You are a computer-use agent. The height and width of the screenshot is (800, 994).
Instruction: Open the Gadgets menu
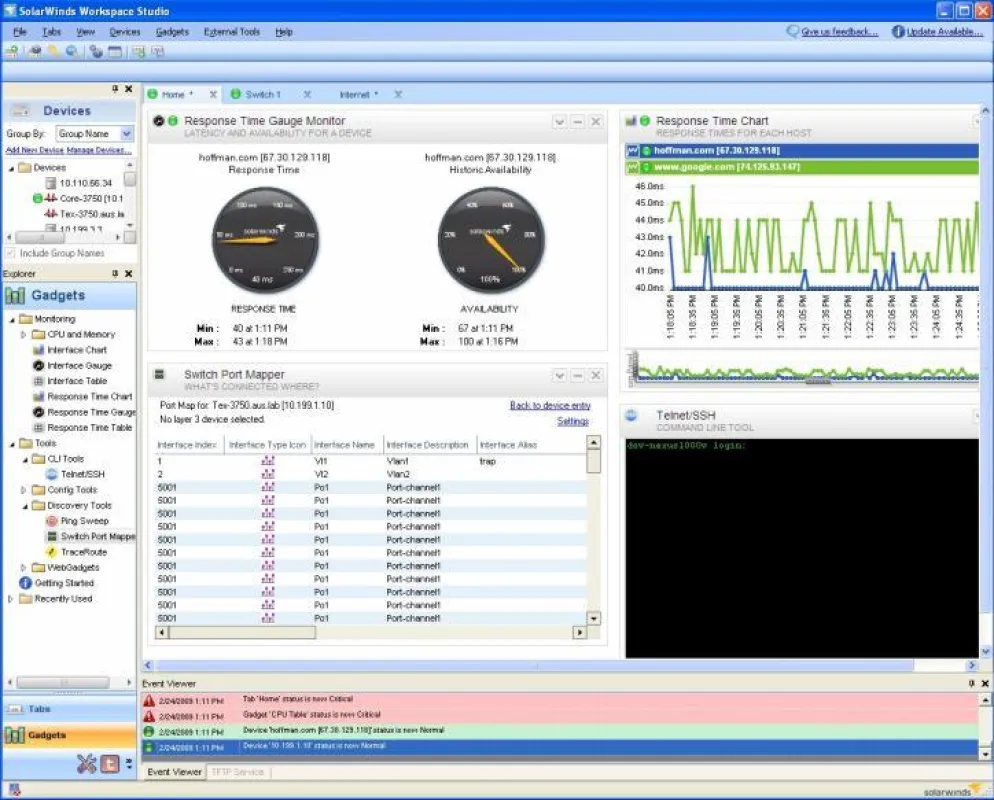point(172,32)
